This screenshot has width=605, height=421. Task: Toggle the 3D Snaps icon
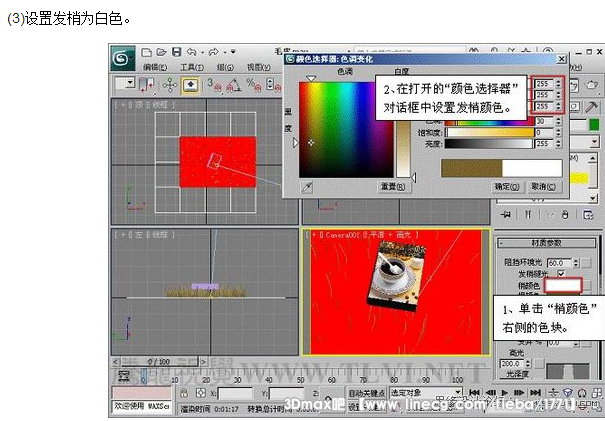(x=214, y=85)
